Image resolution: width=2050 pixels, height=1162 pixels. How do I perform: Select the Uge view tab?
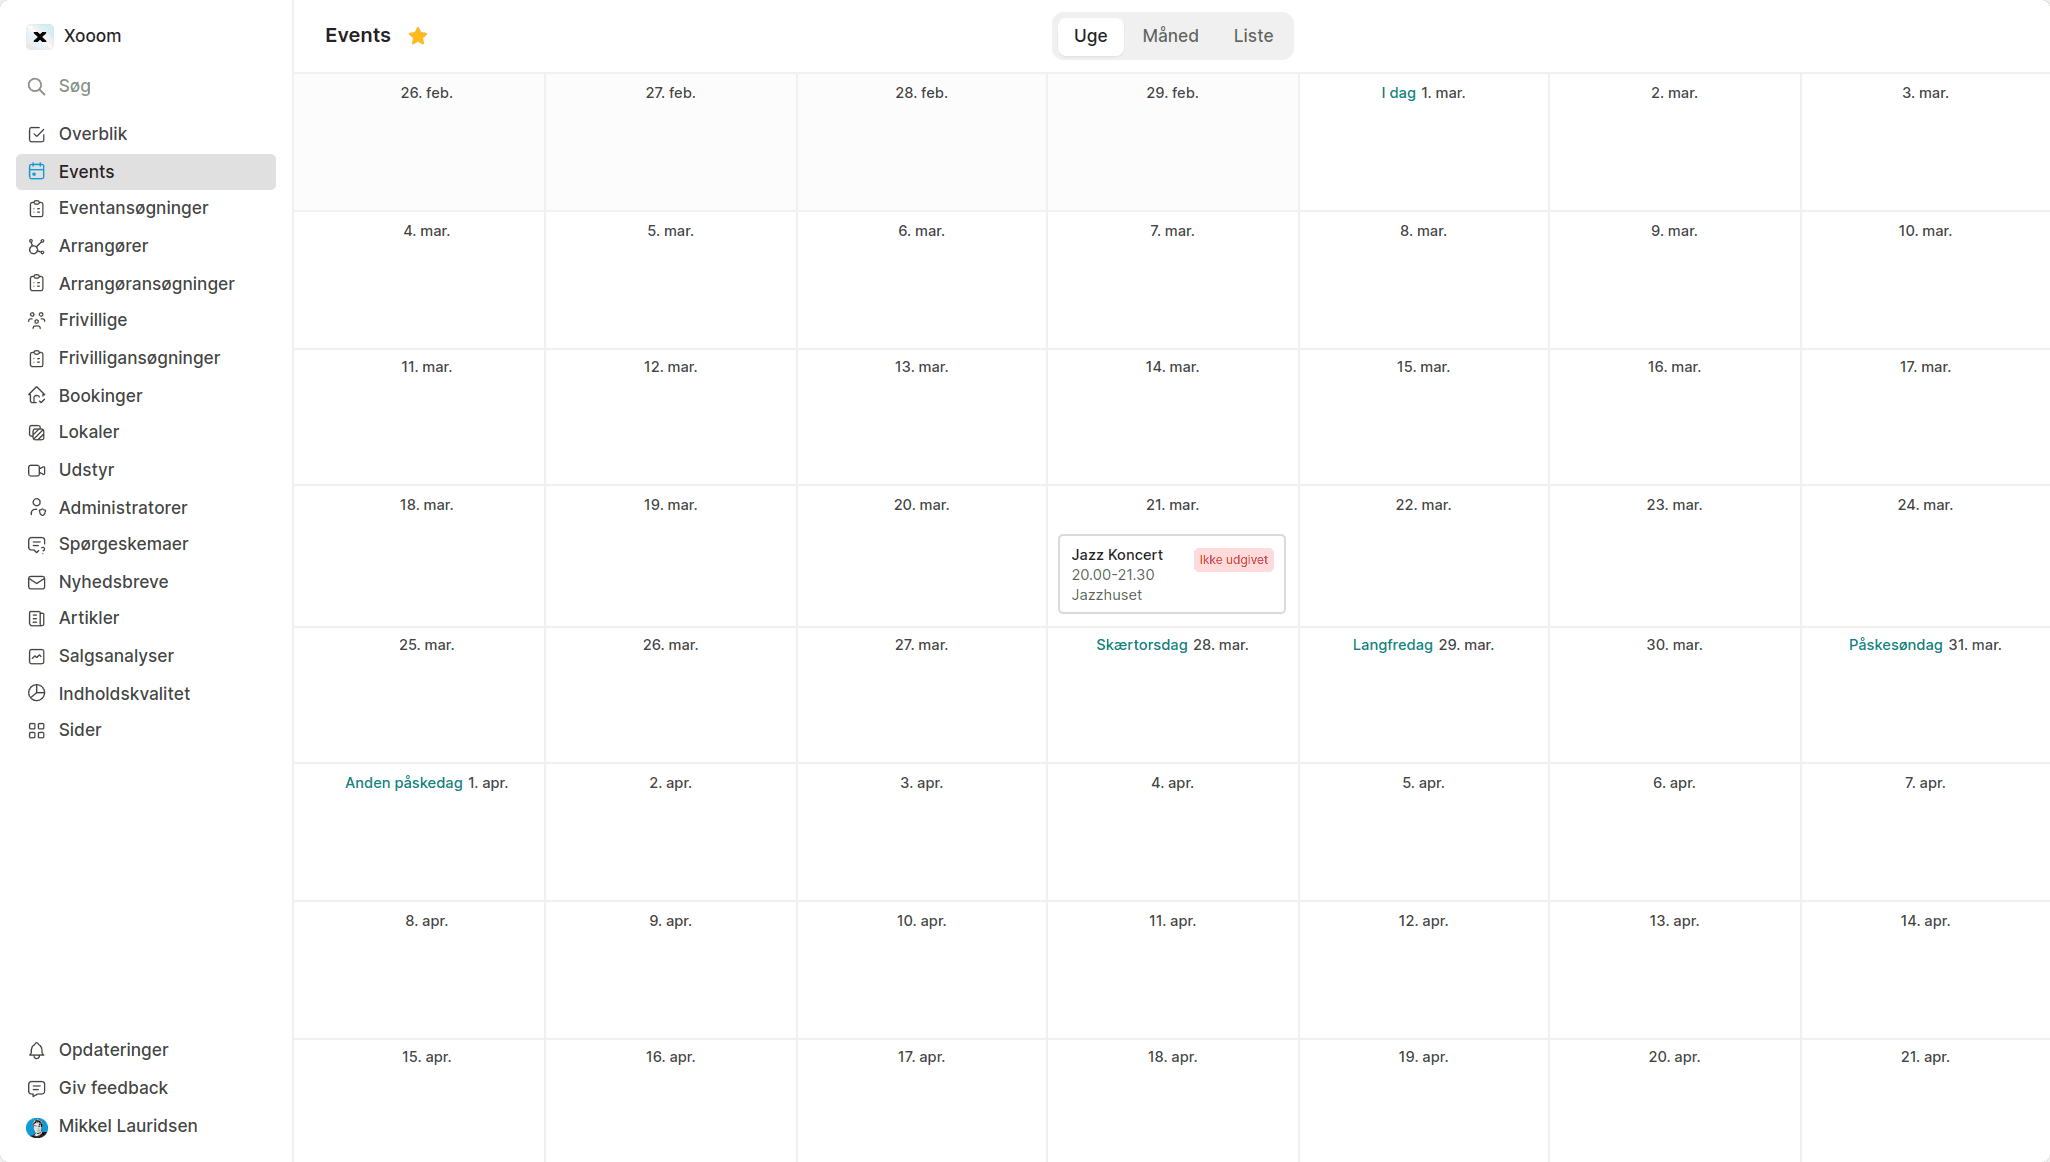coord(1090,36)
